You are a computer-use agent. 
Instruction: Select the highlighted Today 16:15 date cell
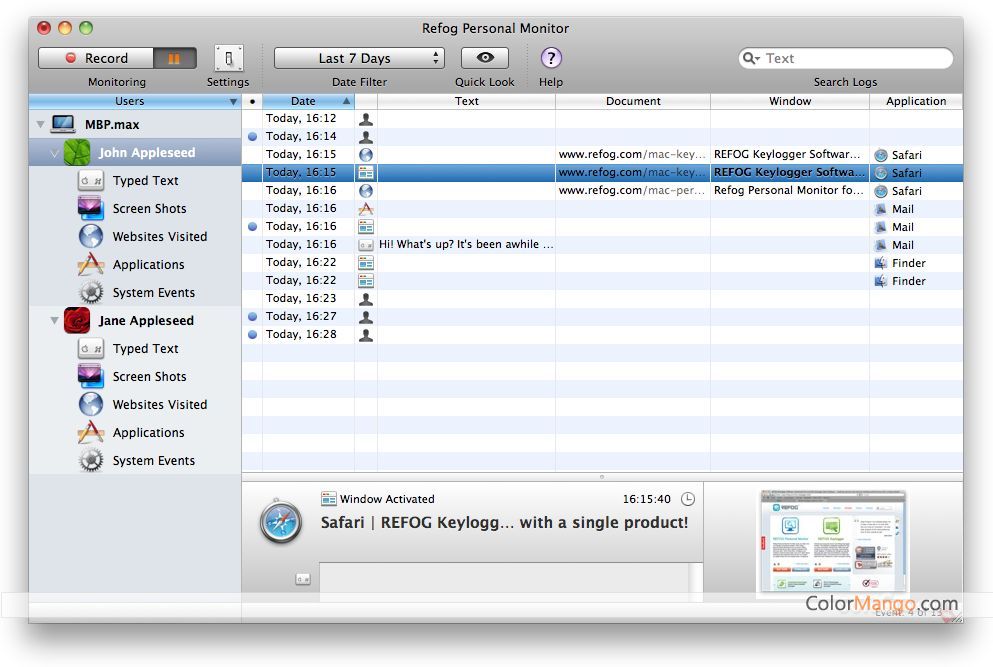coord(308,172)
